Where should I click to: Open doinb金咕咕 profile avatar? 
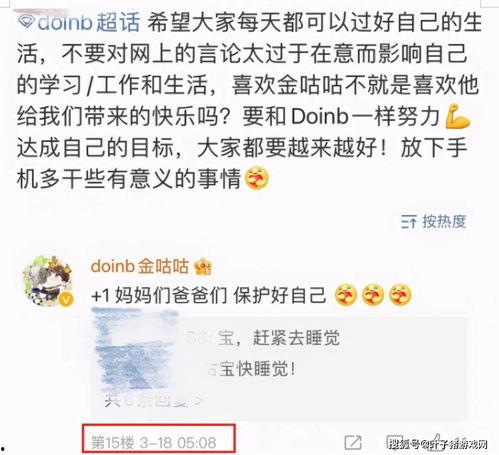pos(48,280)
